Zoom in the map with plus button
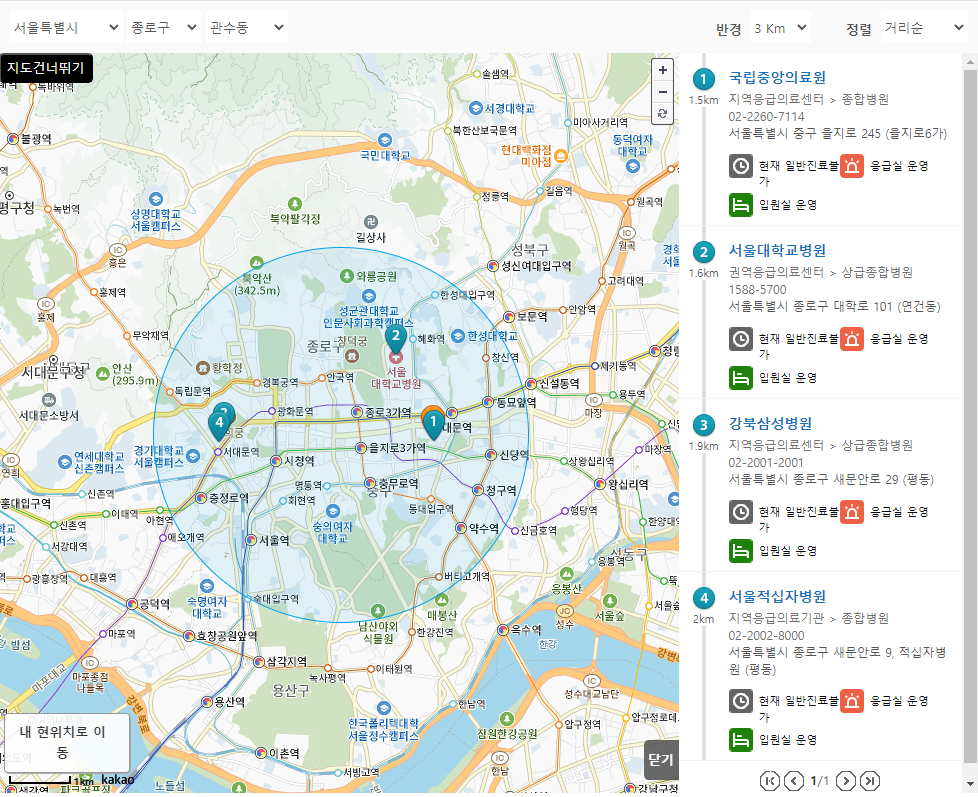 click(662, 70)
